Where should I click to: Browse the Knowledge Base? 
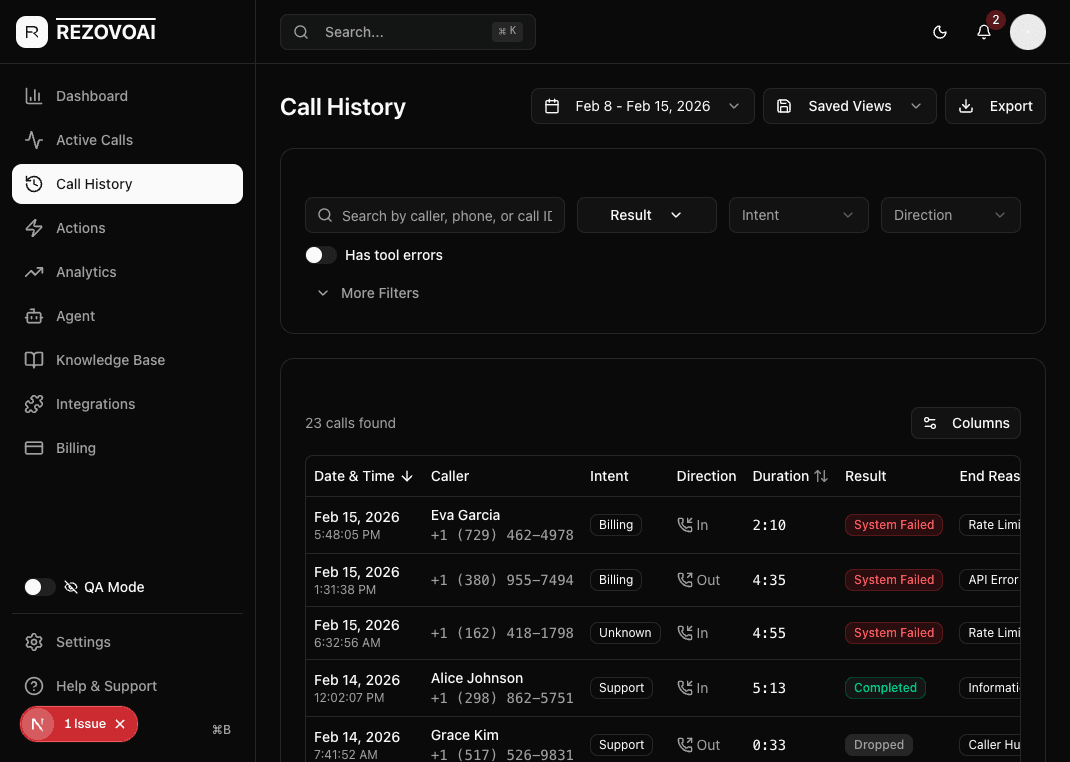click(110, 360)
